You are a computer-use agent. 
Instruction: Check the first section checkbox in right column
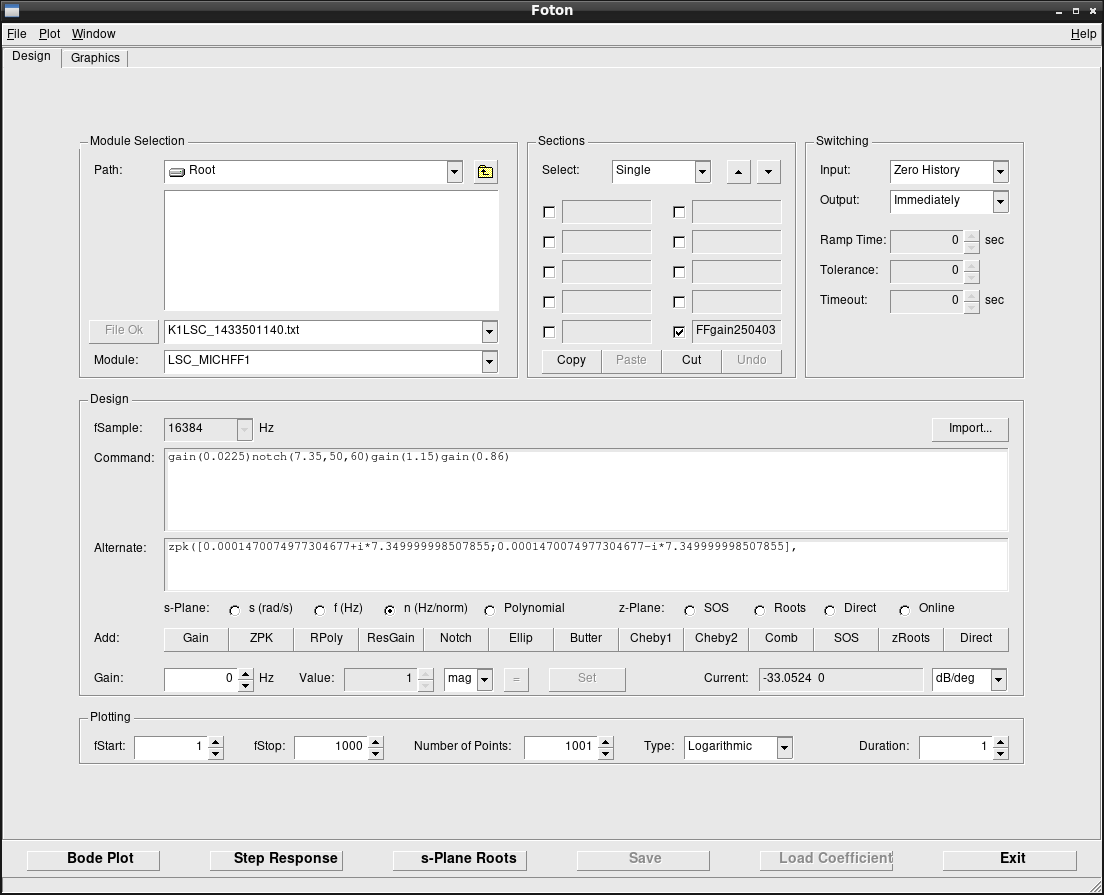(x=679, y=212)
